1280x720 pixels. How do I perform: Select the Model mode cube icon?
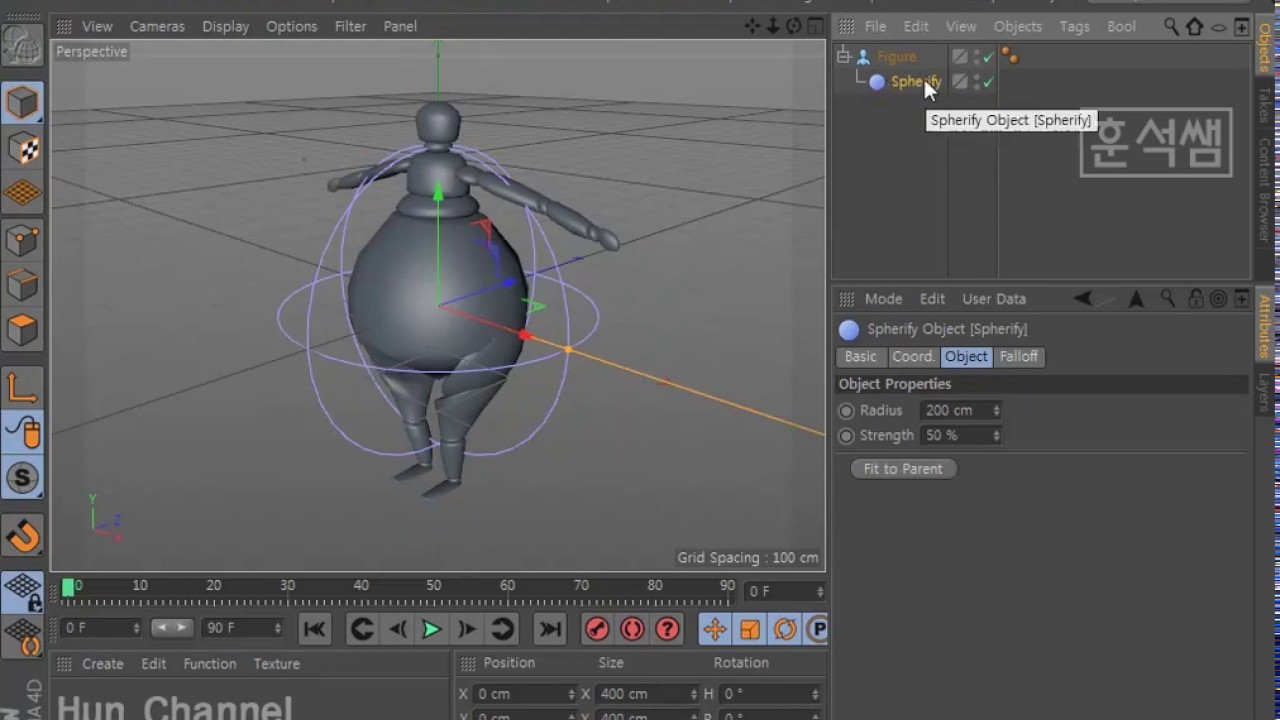[22, 102]
